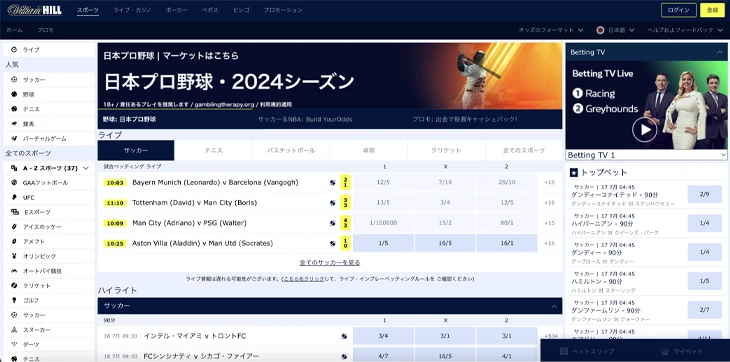Click the William Hill logo
Screen dimensions: 730x362
(35, 10)
